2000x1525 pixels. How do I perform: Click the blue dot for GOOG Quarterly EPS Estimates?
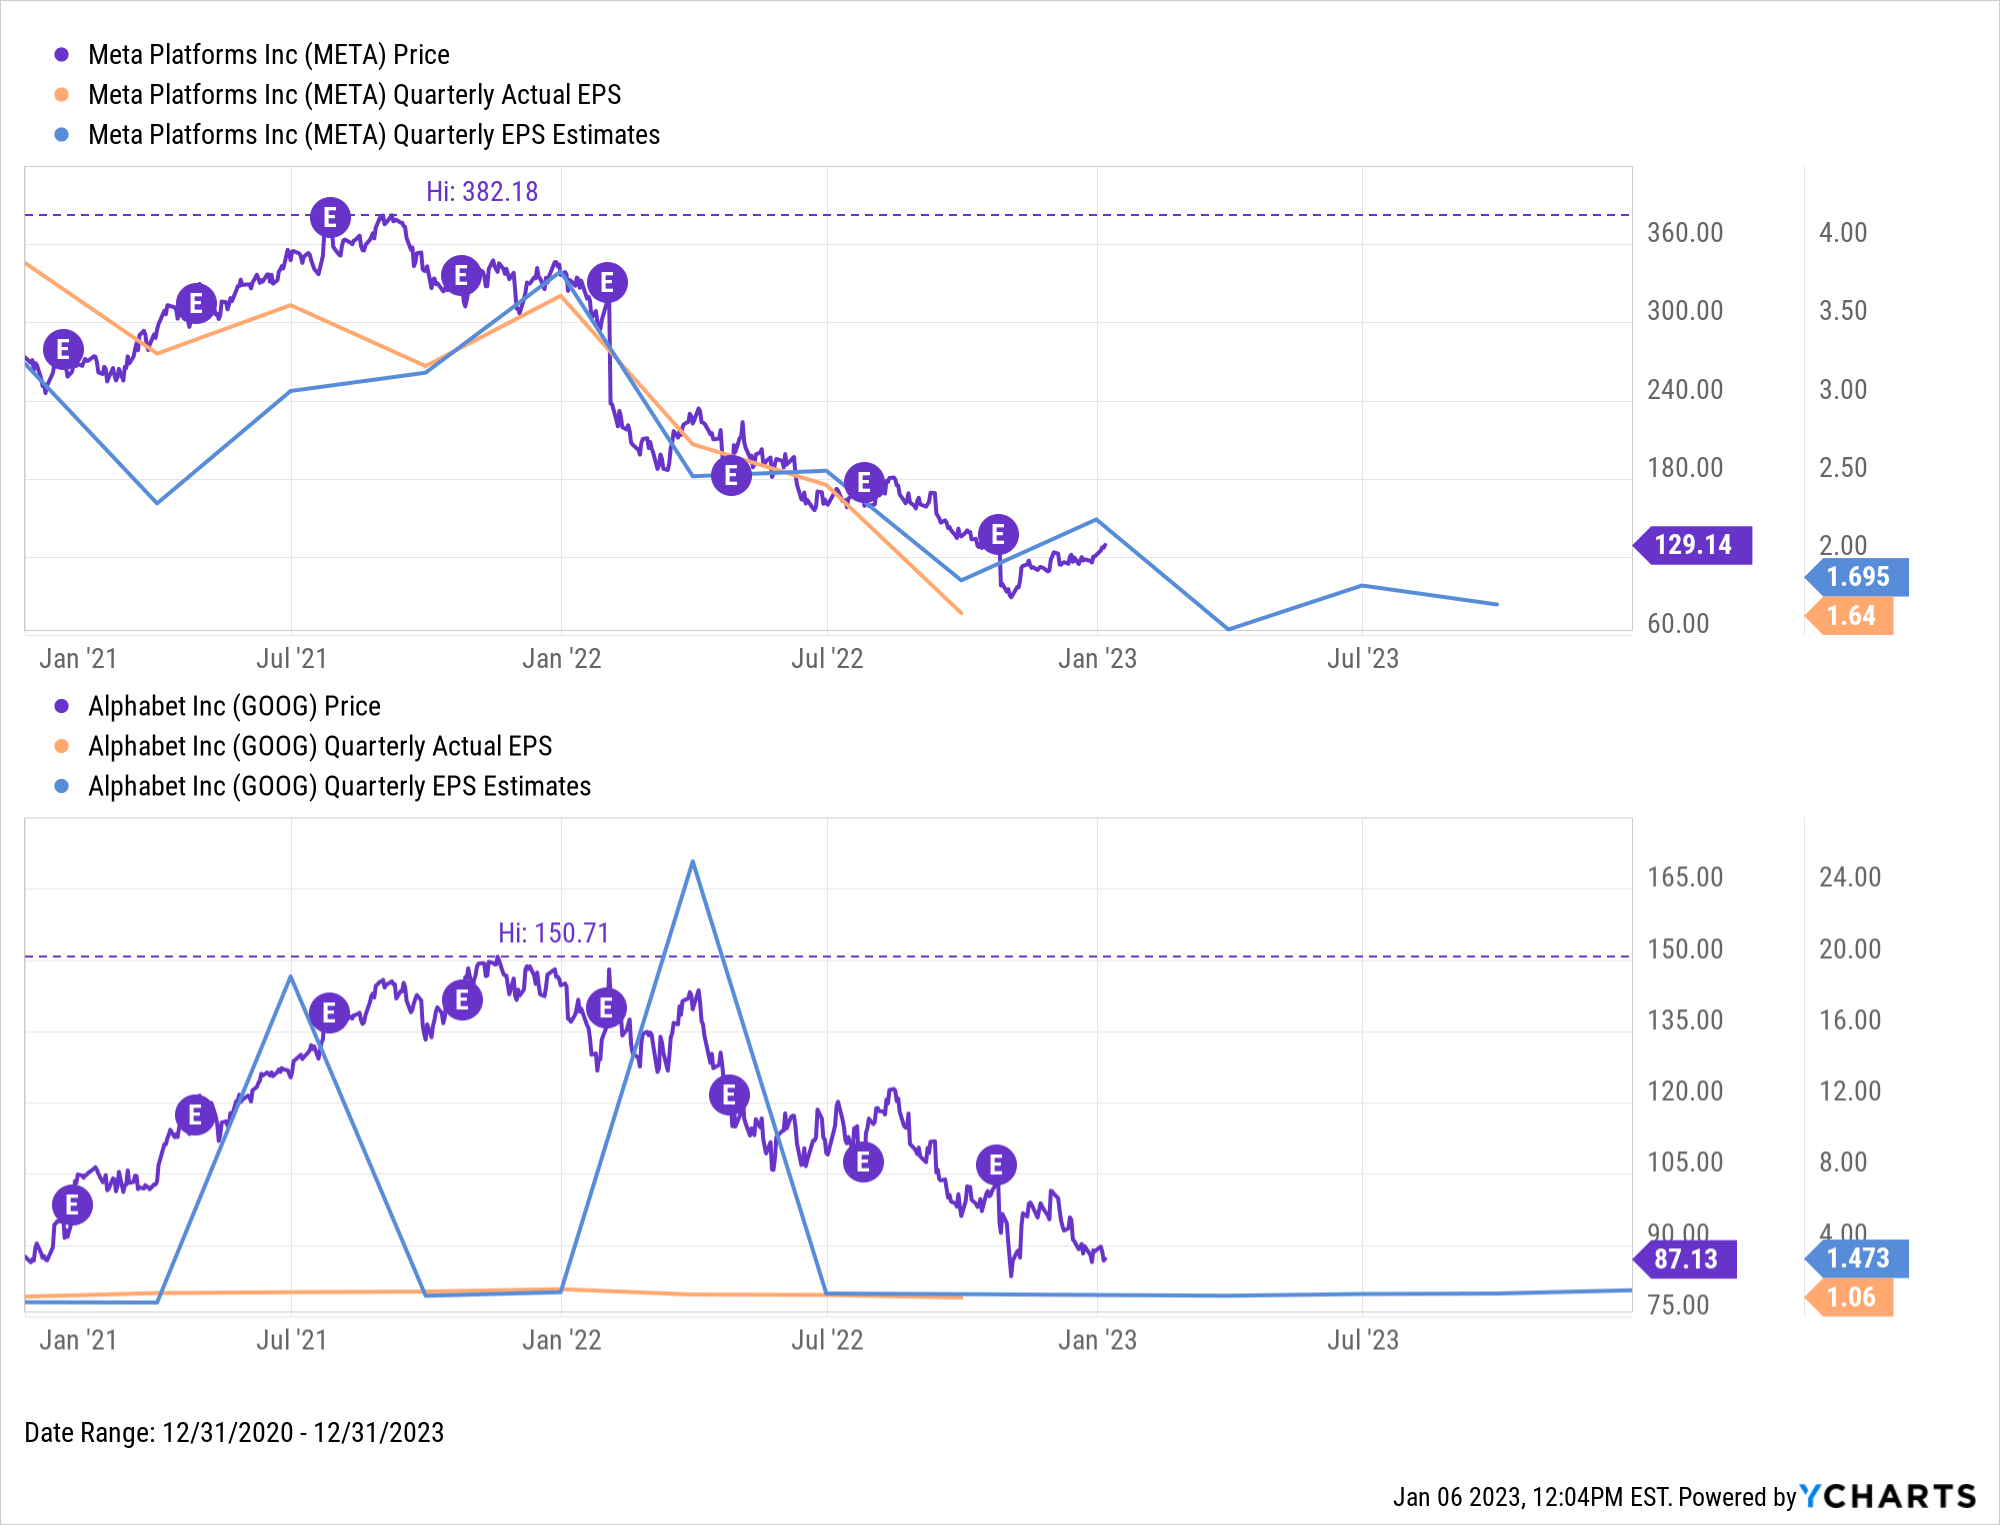tap(62, 786)
